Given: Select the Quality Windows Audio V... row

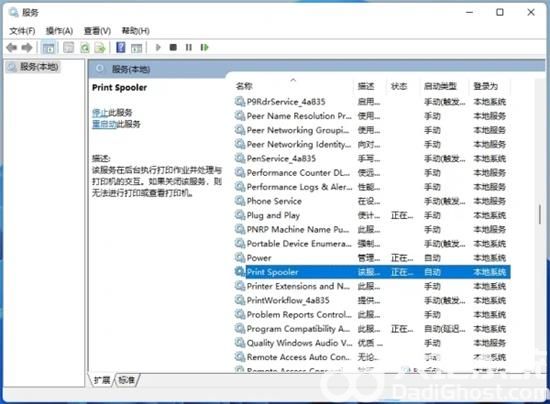Looking at the screenshot, I should (x=372, y=343).
